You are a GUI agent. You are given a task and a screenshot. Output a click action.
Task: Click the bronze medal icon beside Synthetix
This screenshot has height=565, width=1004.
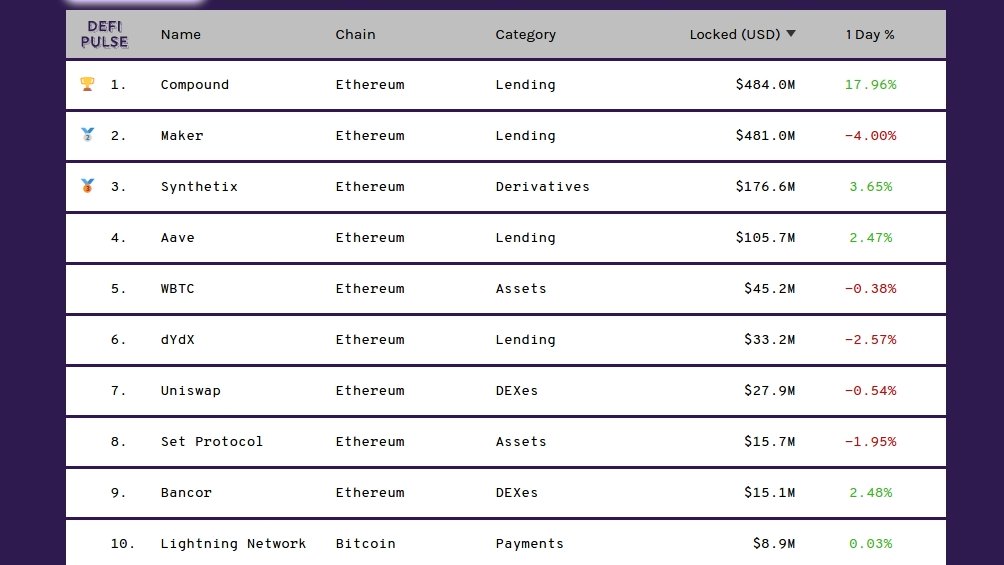88,186
